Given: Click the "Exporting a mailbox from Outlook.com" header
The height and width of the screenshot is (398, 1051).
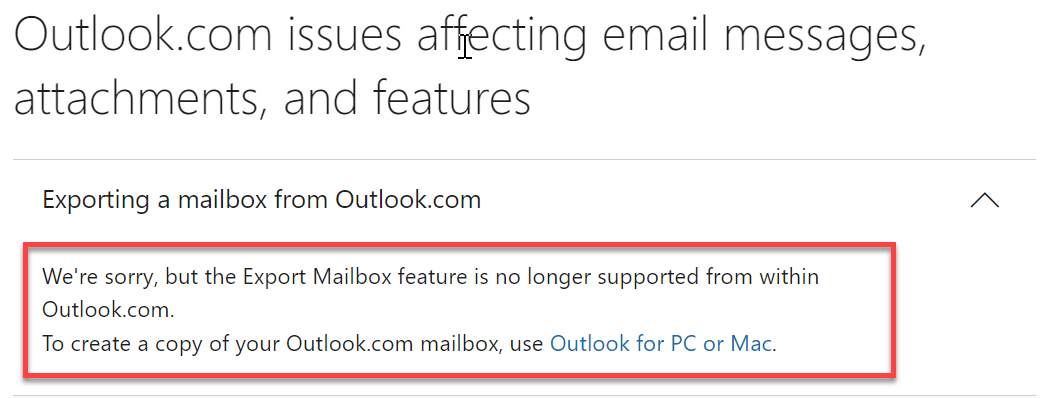Looking at the screenshot, I should [261, 200].
